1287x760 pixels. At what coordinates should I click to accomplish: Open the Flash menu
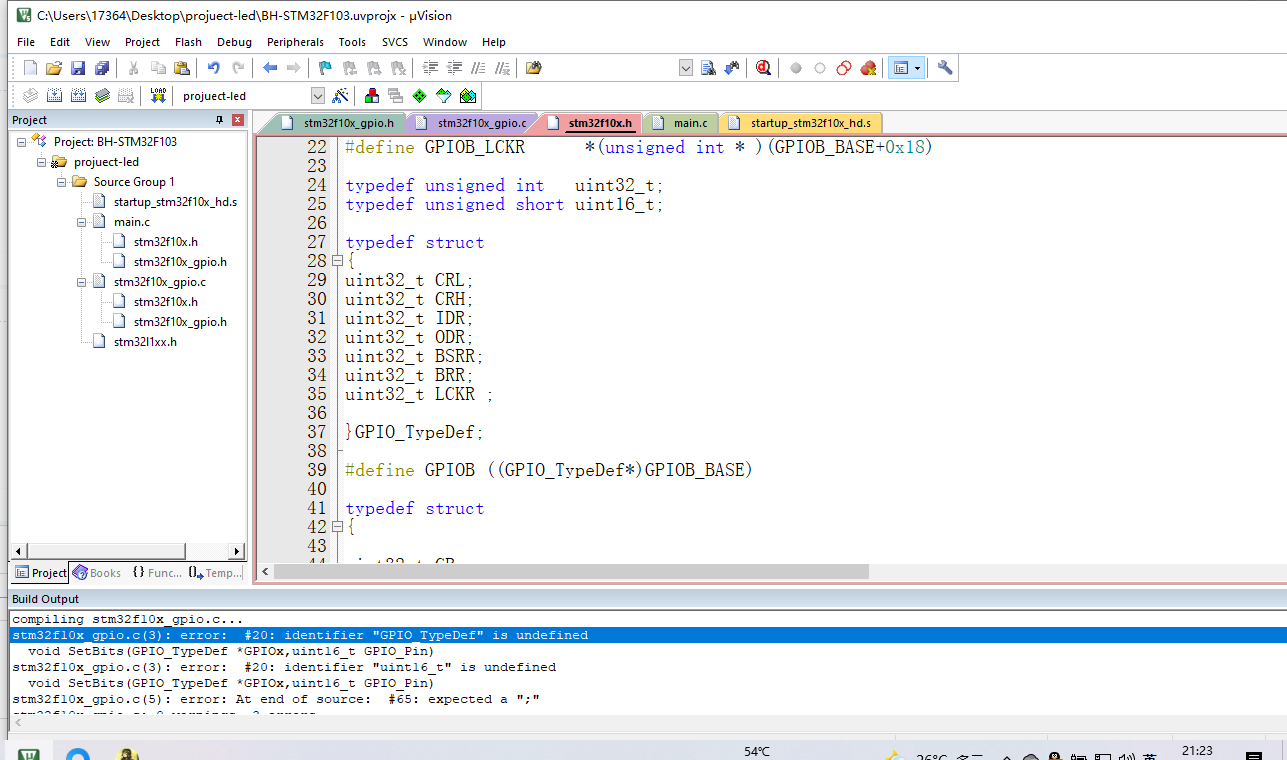pos(188,42)
